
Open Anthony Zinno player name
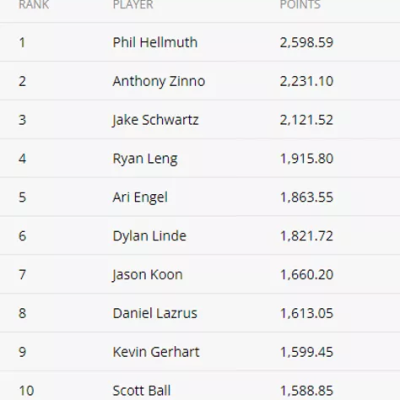159,81
